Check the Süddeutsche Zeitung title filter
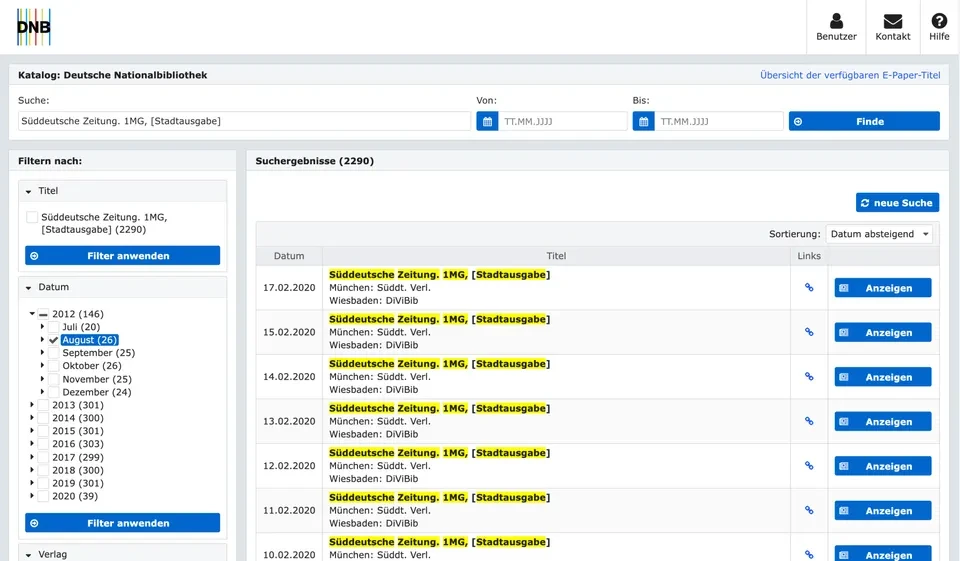The height and width of the screenshot is (561, 960). (32, 217)
